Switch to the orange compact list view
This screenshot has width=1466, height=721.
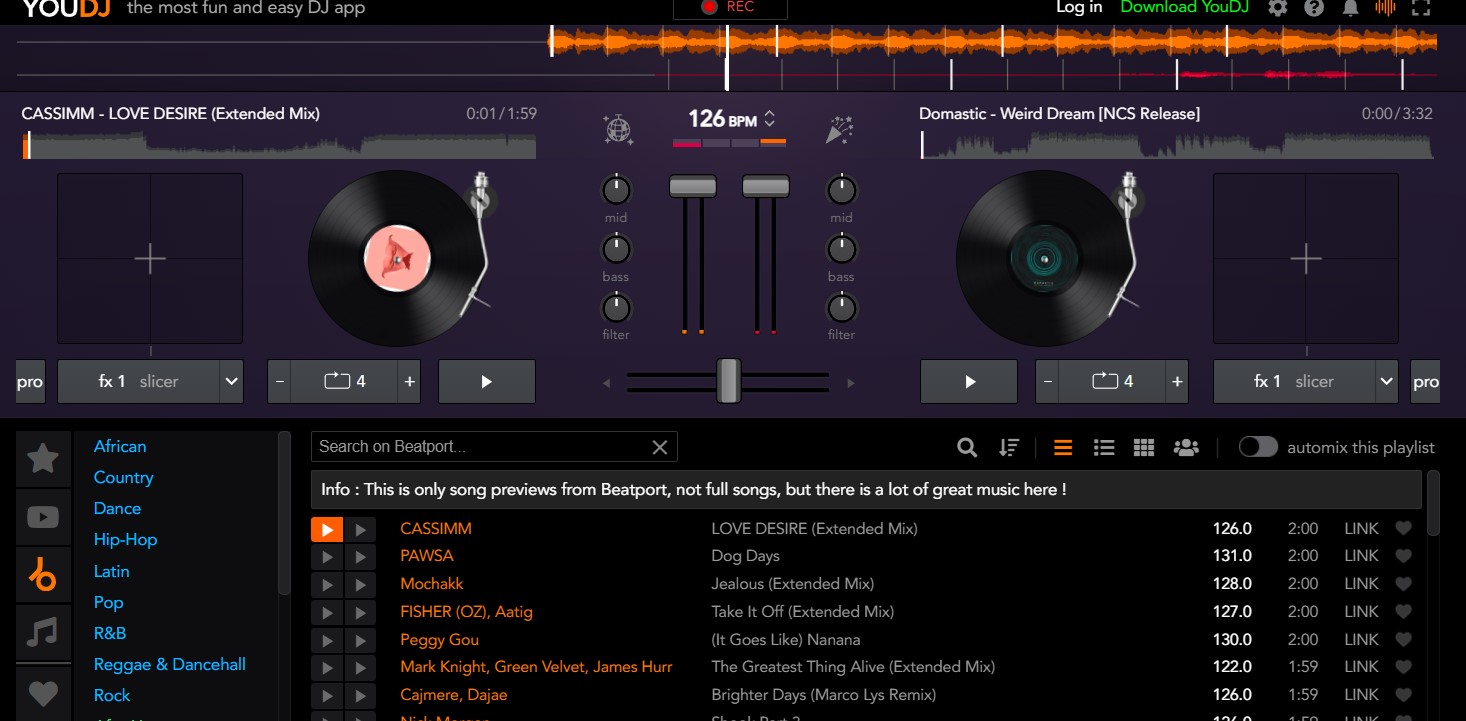click(x=1063, y=447)
